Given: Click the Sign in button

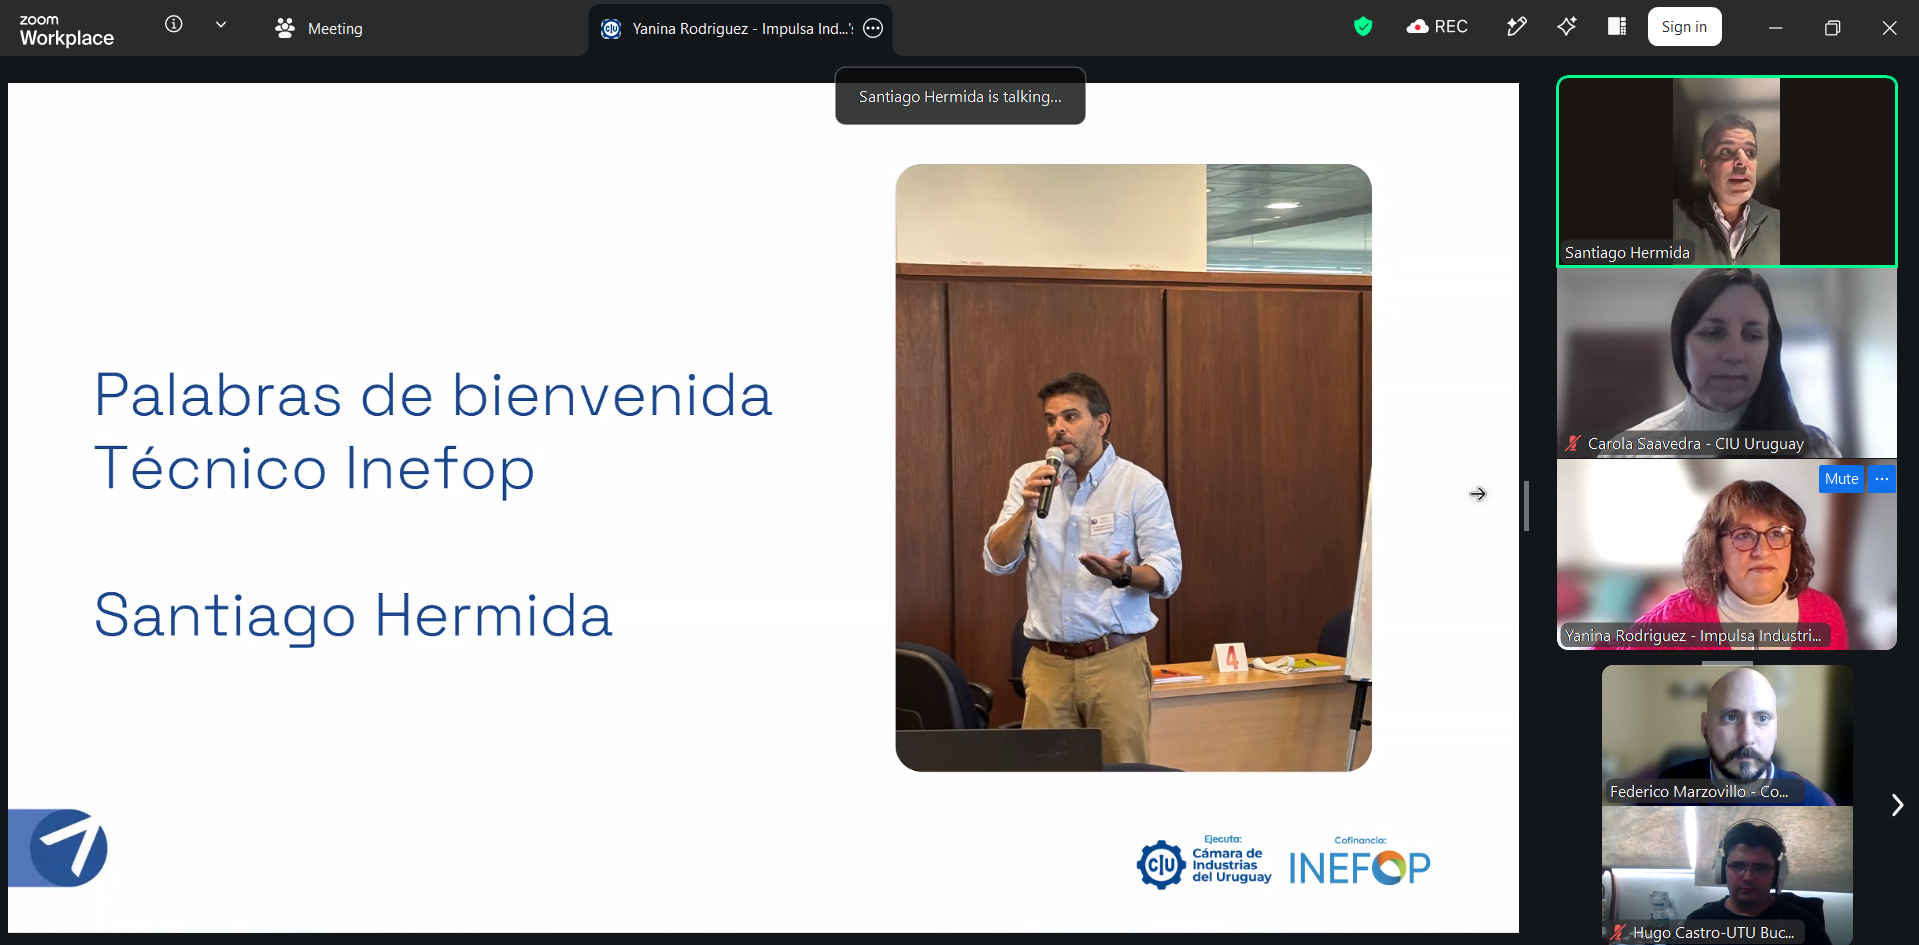Looking at the screenshot, I should (x=1685, y=27).
